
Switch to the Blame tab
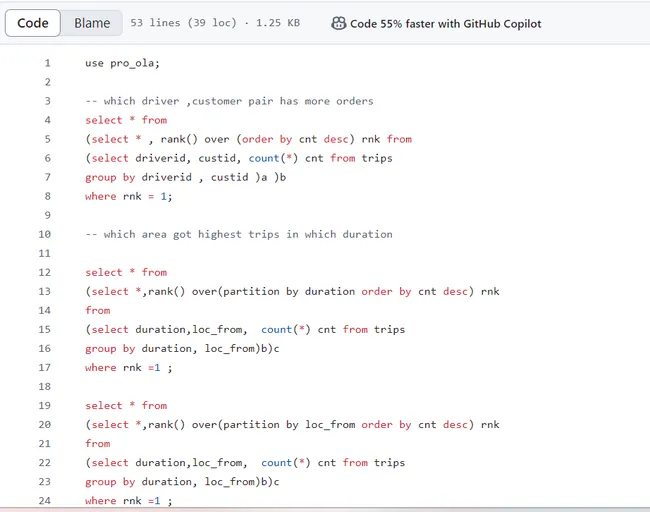click(x=92, y=23)
